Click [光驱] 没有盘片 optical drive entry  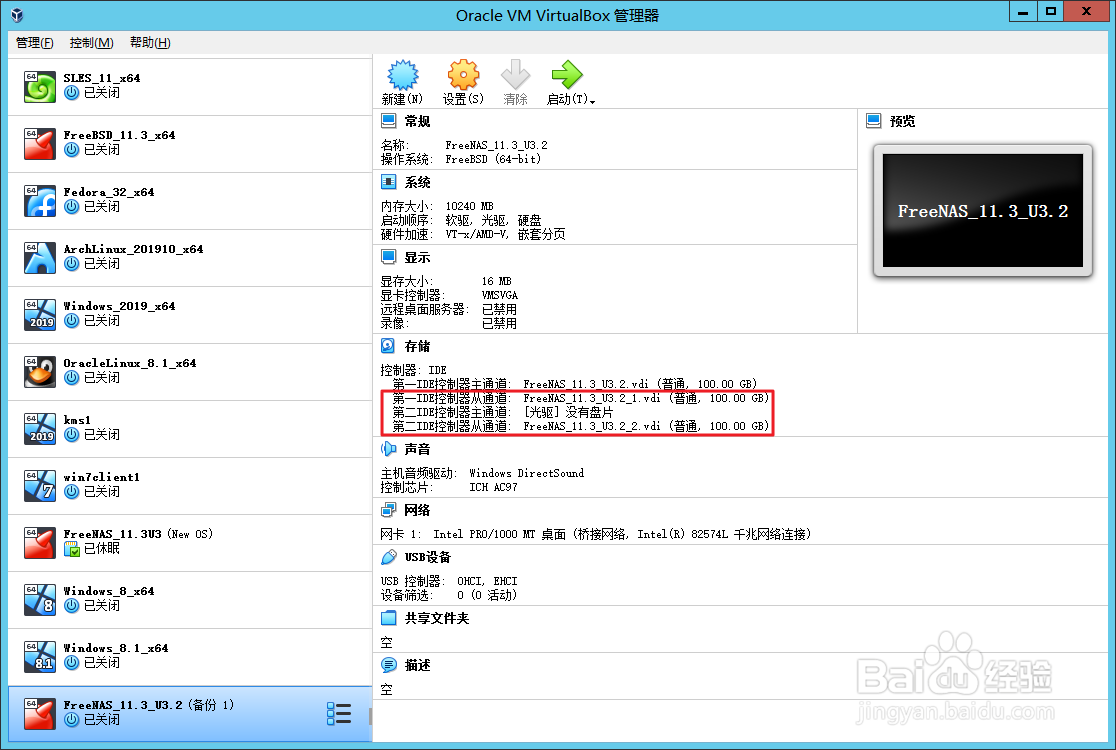[x=569, y=412]
